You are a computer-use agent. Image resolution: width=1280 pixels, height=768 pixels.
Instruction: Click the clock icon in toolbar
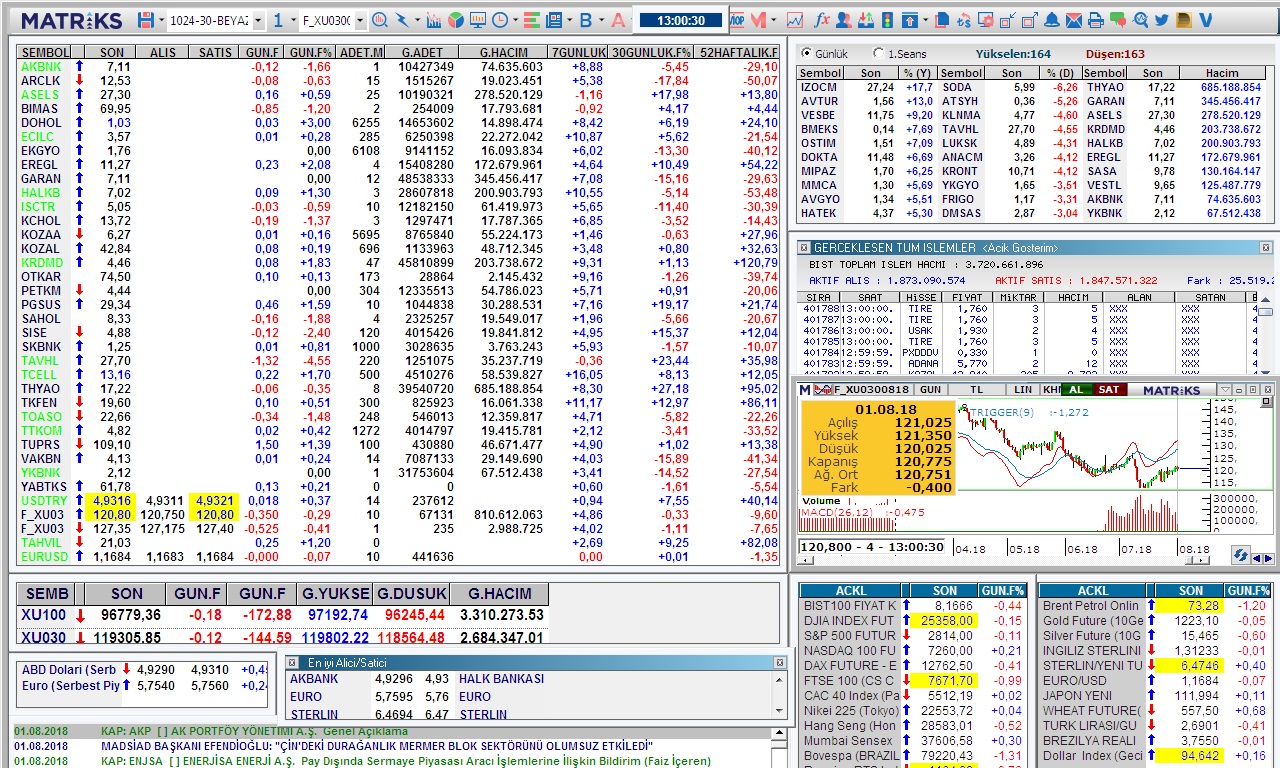(x=499, y=20)
